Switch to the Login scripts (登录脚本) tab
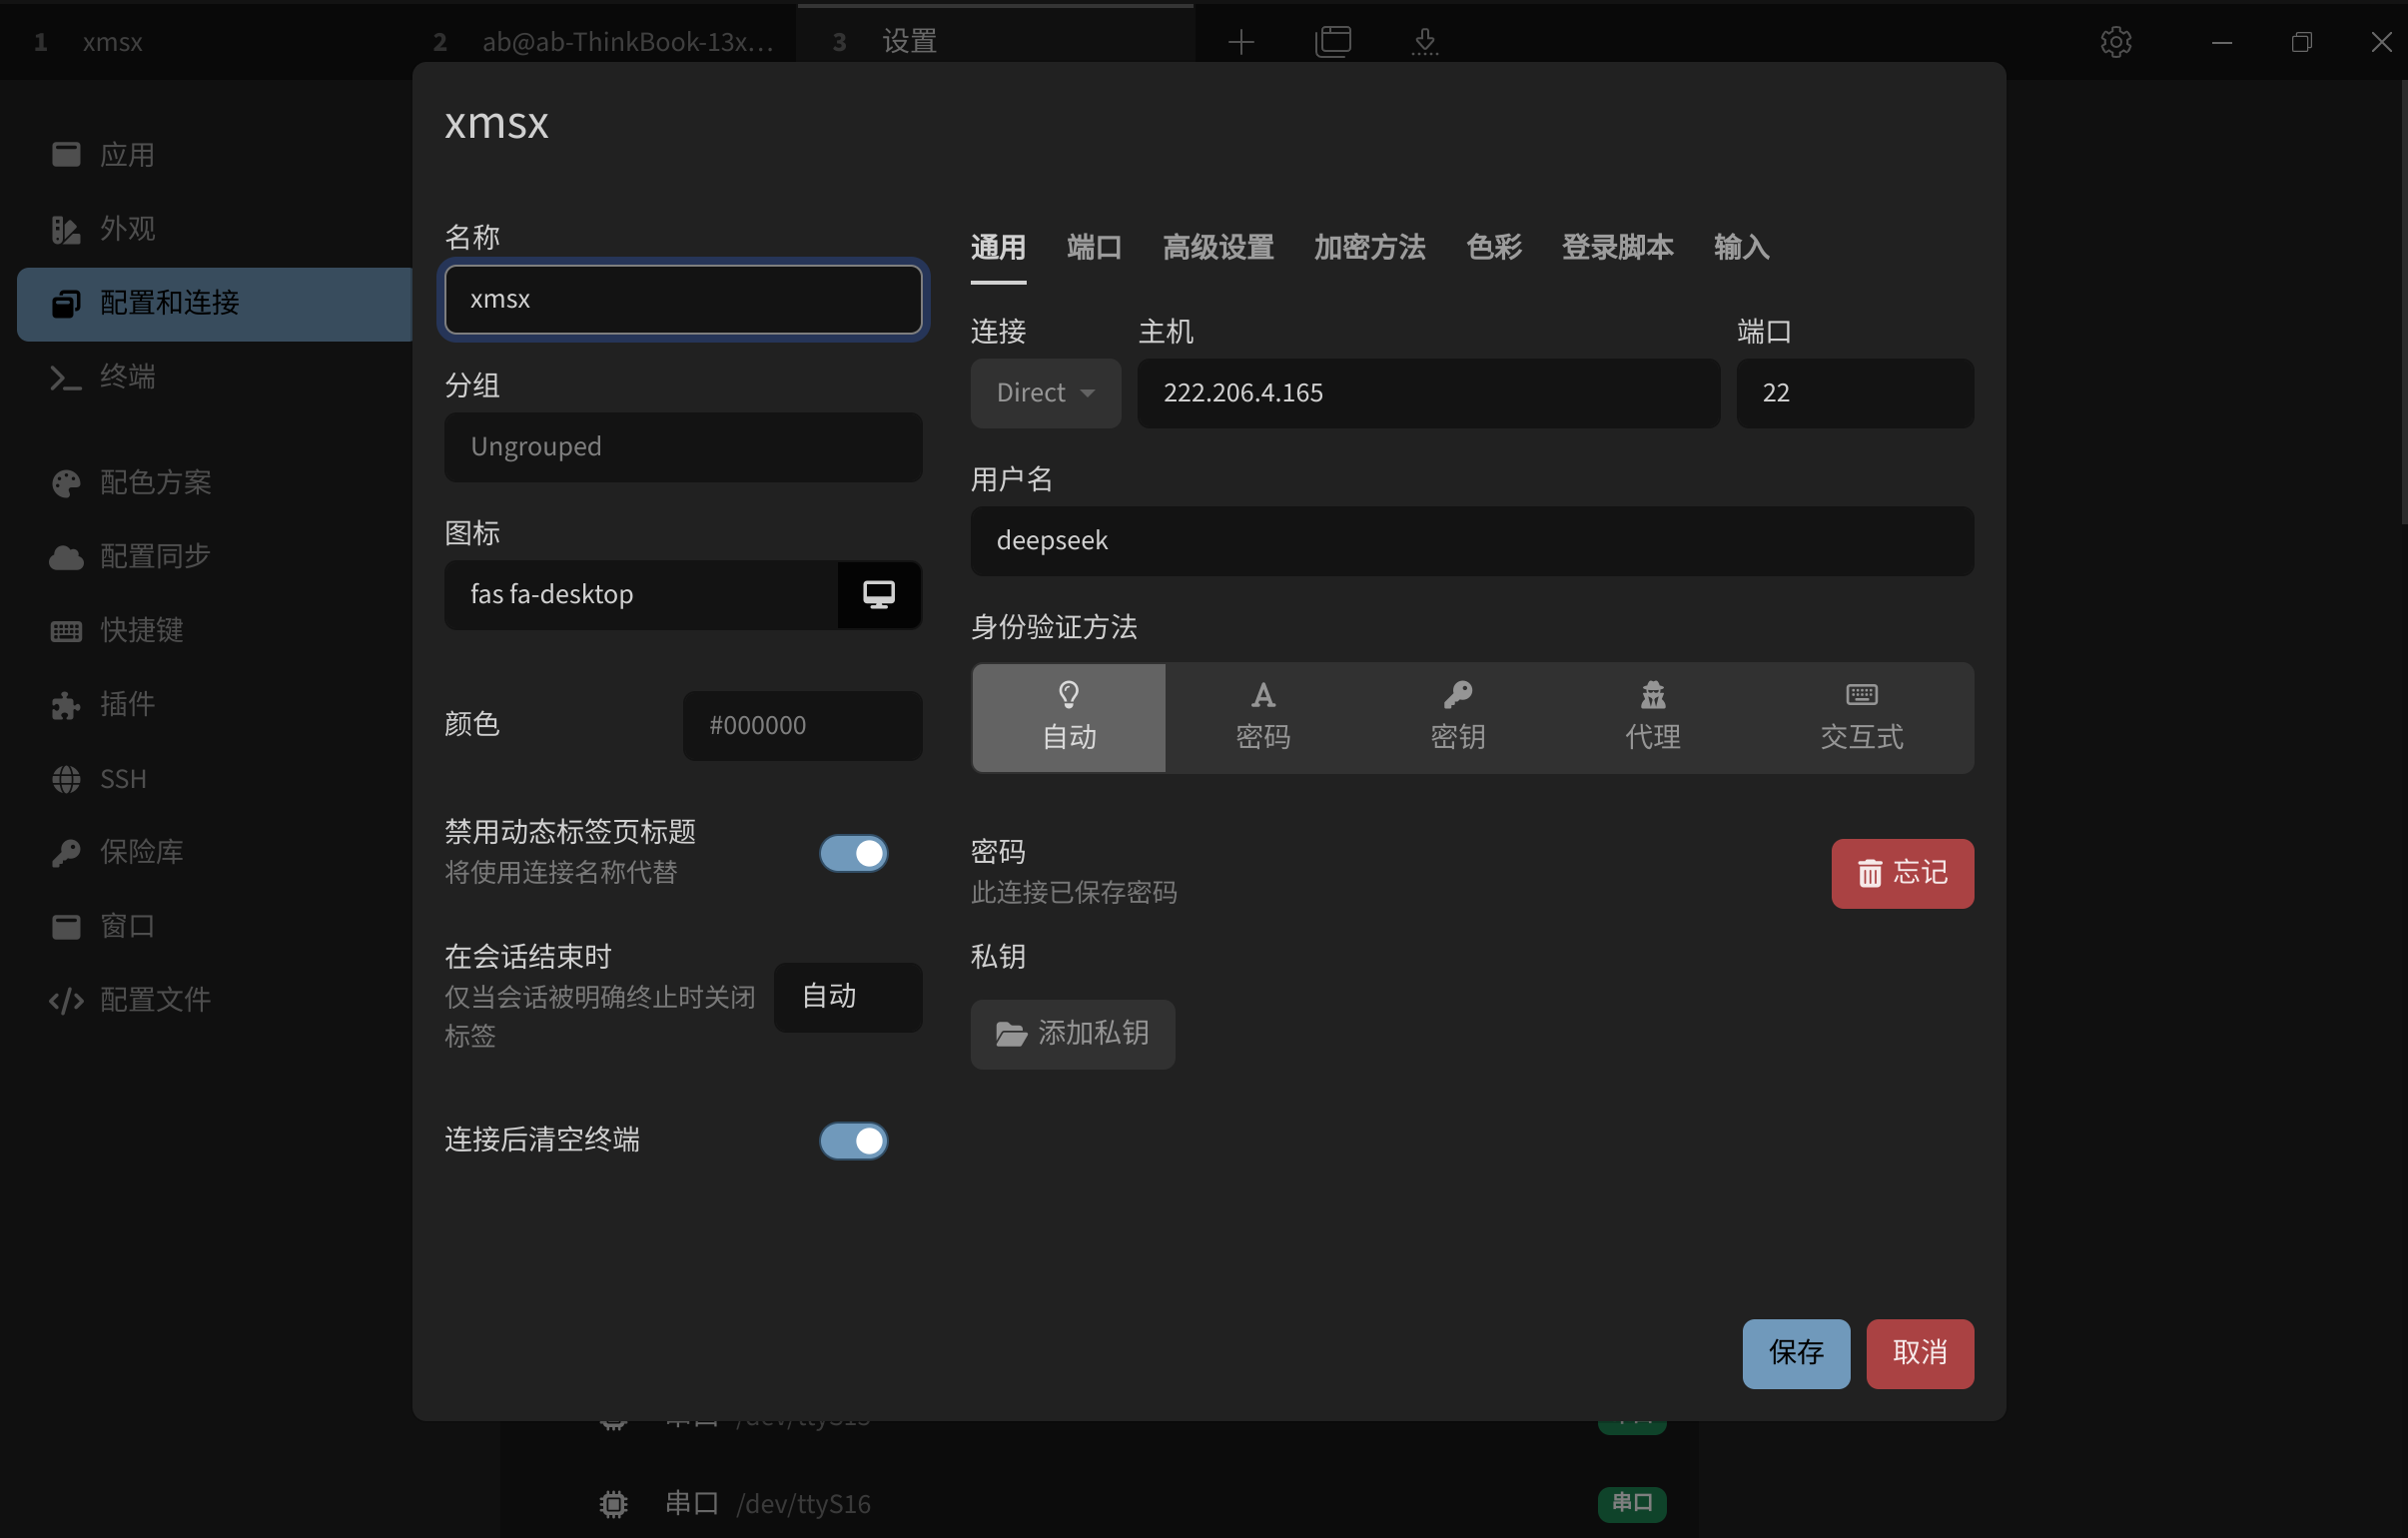This screenshot has width=2408, height=1538. coord(1616,247)
